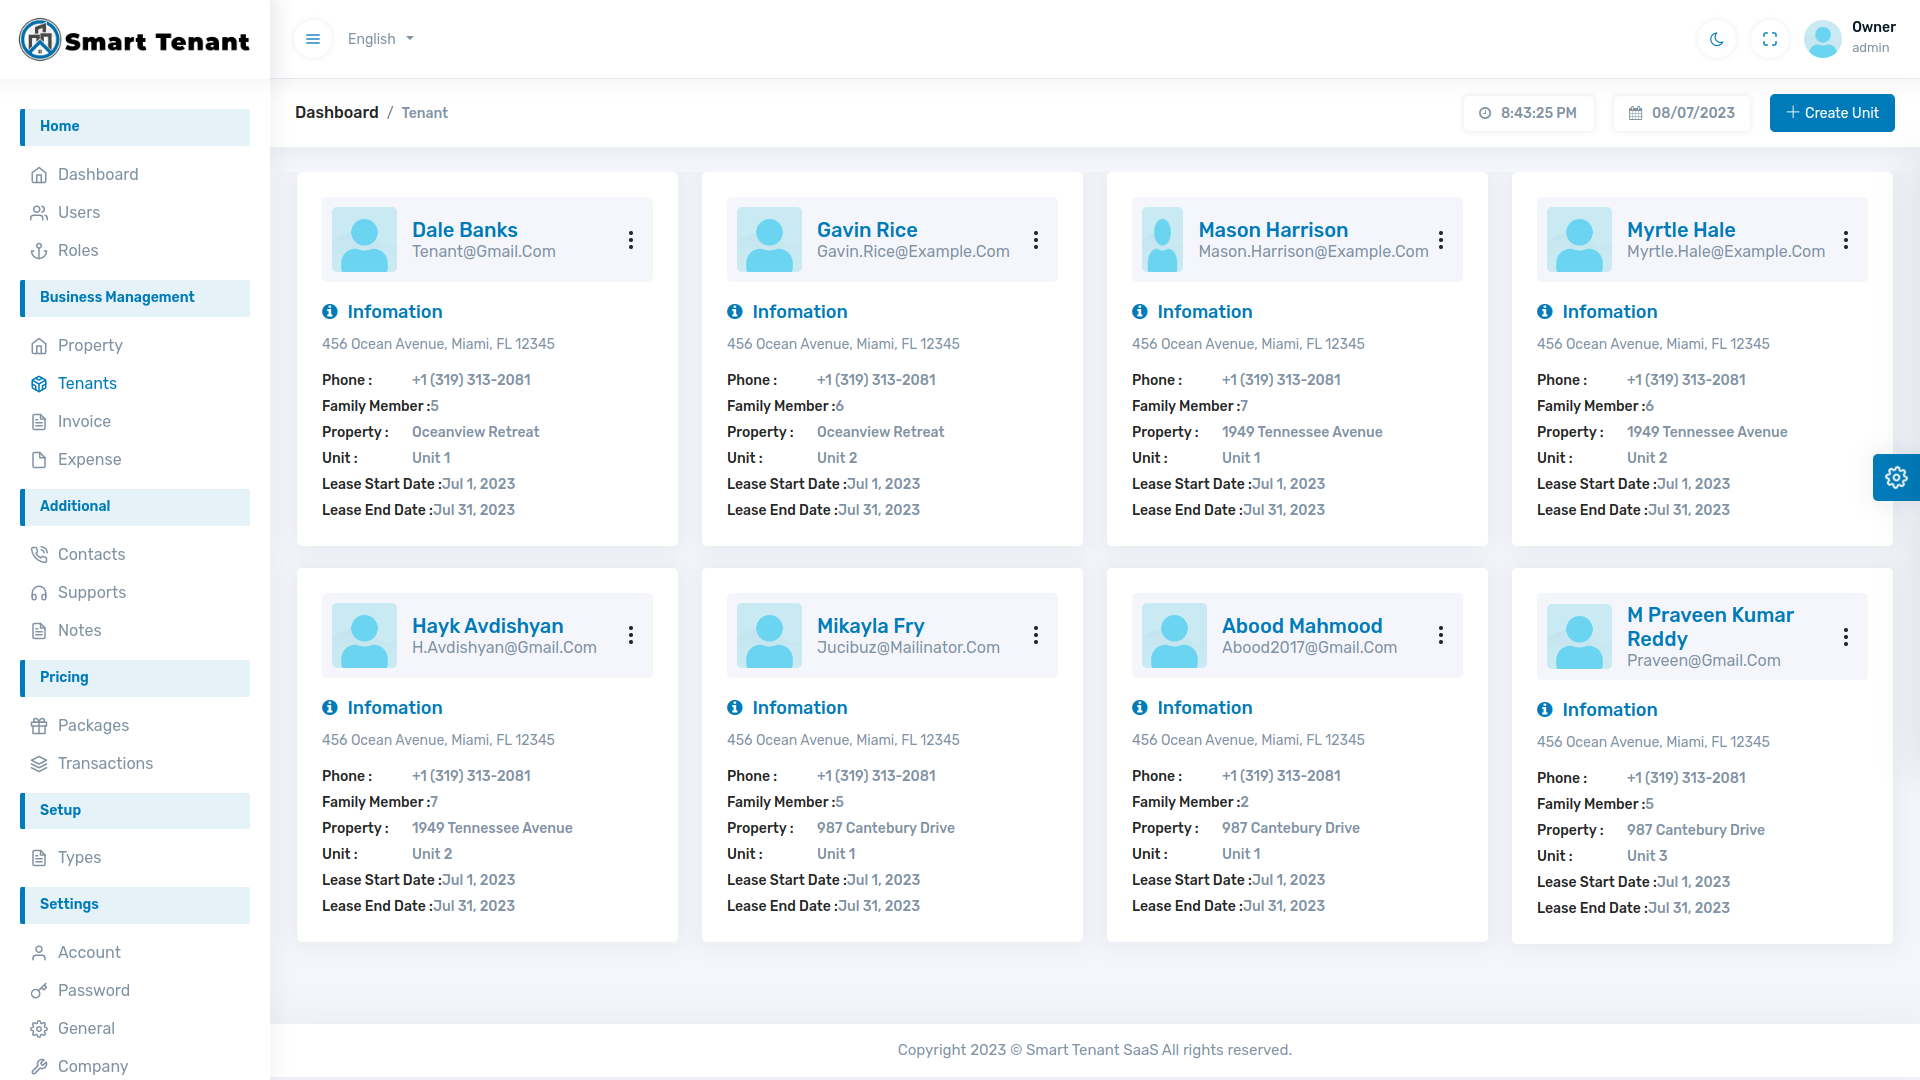Open Myrtle Hale card kebab menu
This screenshot has height=1080, width=1920.
pos(1845,240)
